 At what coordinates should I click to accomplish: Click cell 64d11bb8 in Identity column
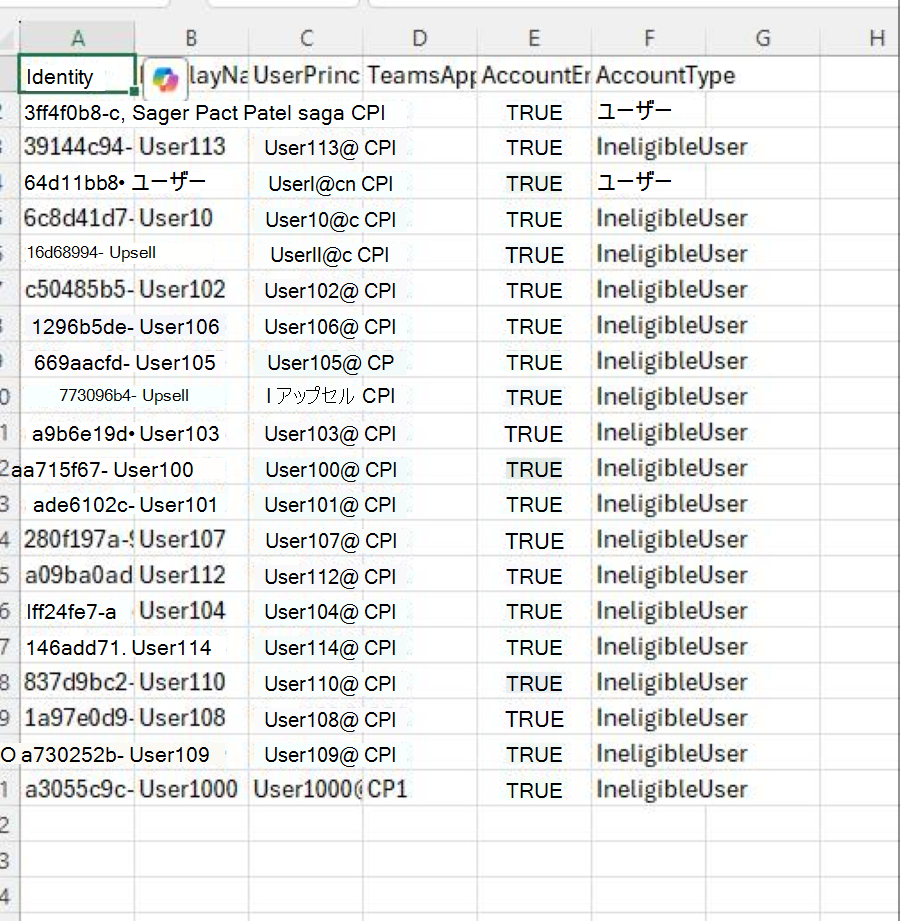pyautogui.click(x=77, y=183)
